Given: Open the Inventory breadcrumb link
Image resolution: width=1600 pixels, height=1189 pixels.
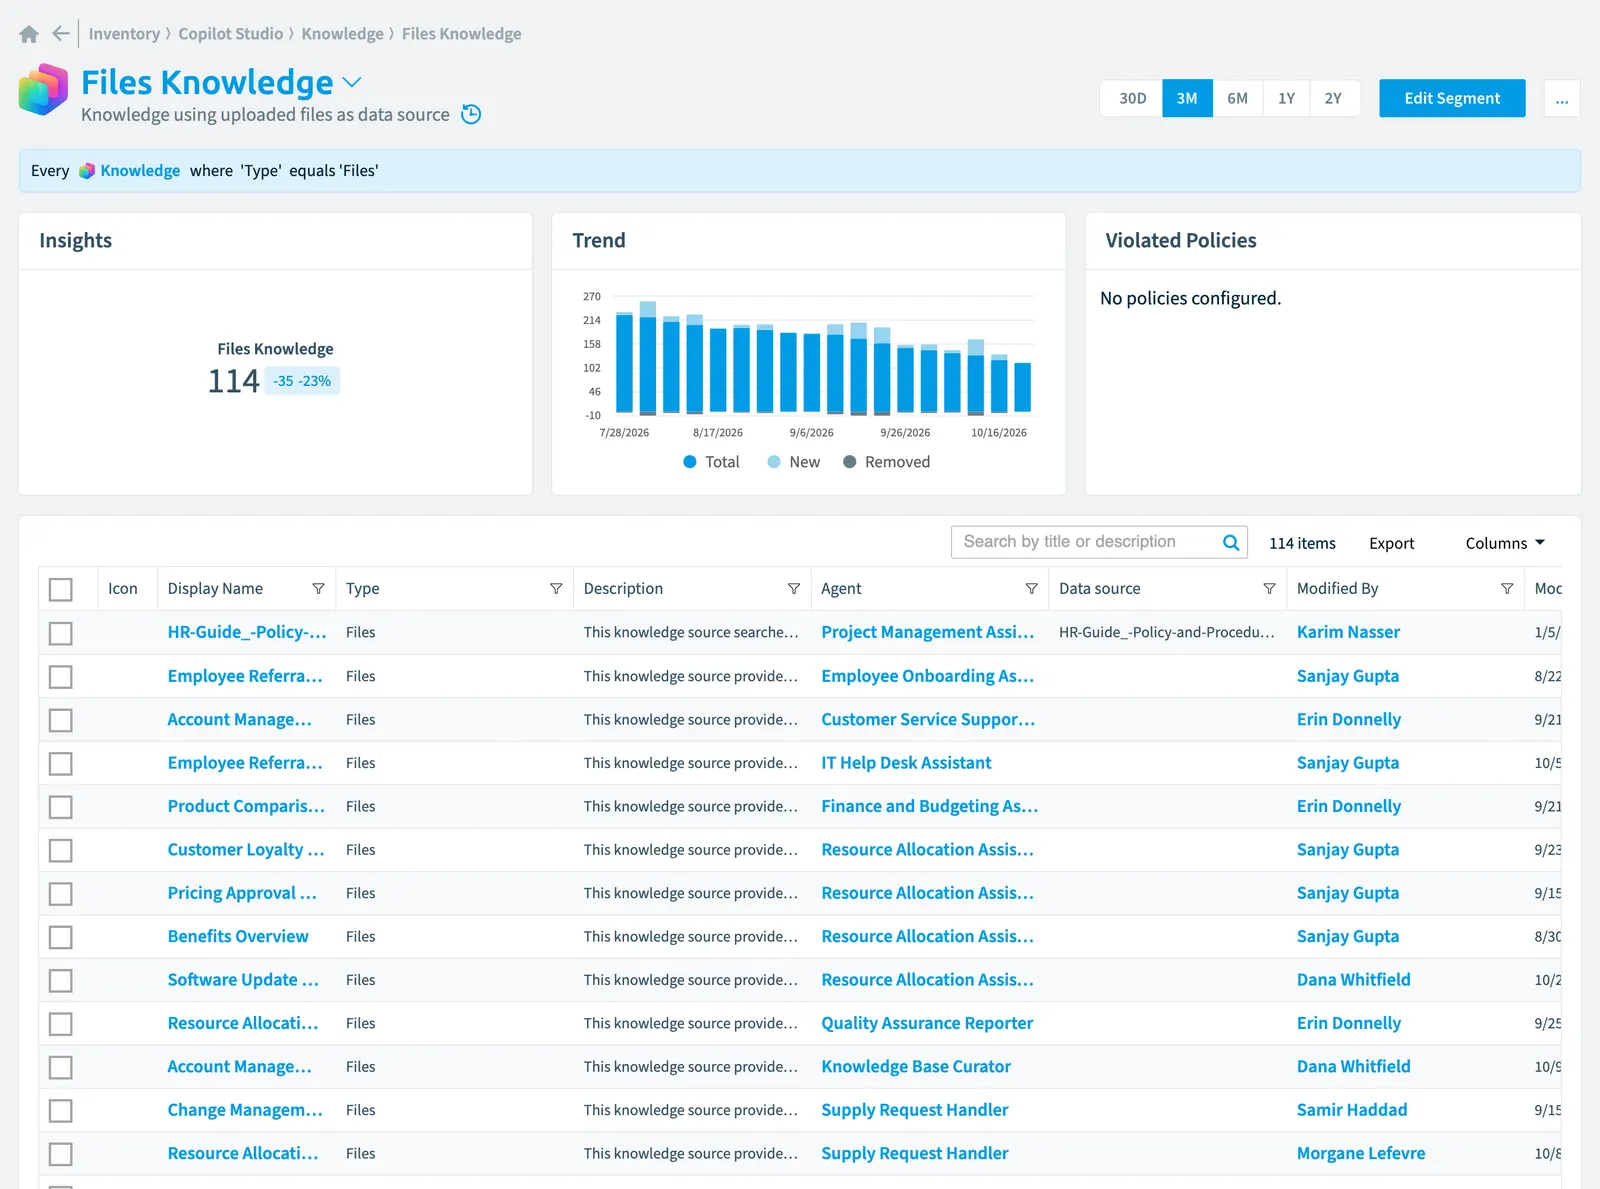Looking at the screenshot, I should tap(124, 34).
